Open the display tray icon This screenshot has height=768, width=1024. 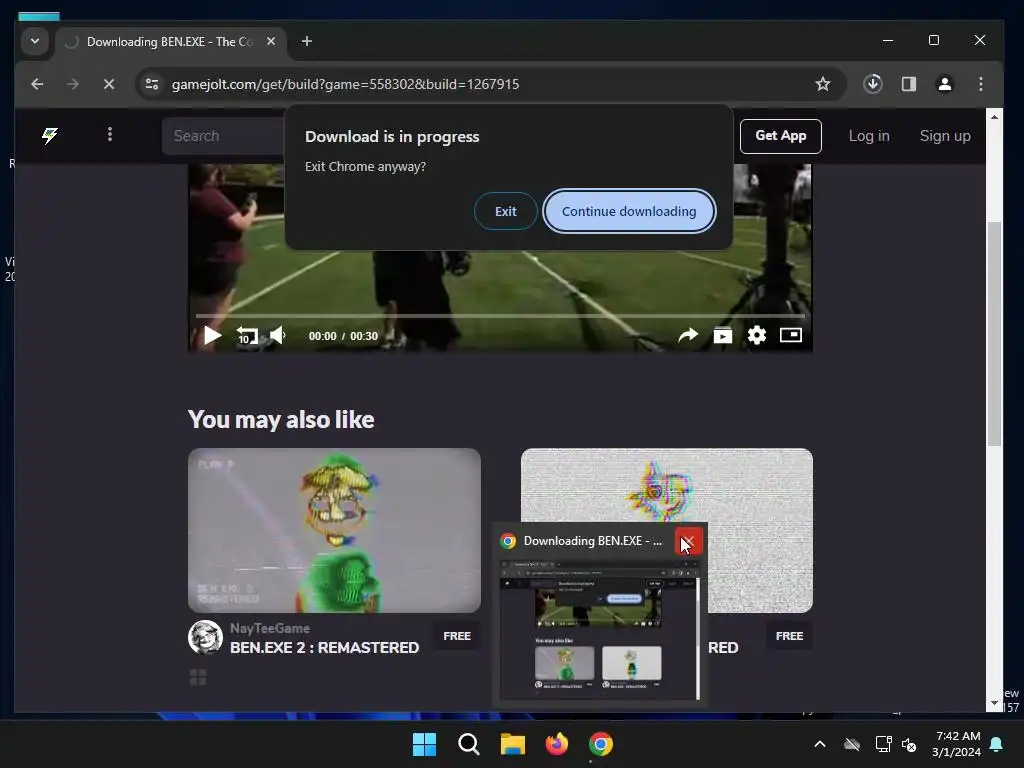pyautogui.click(x=883, y=744)
